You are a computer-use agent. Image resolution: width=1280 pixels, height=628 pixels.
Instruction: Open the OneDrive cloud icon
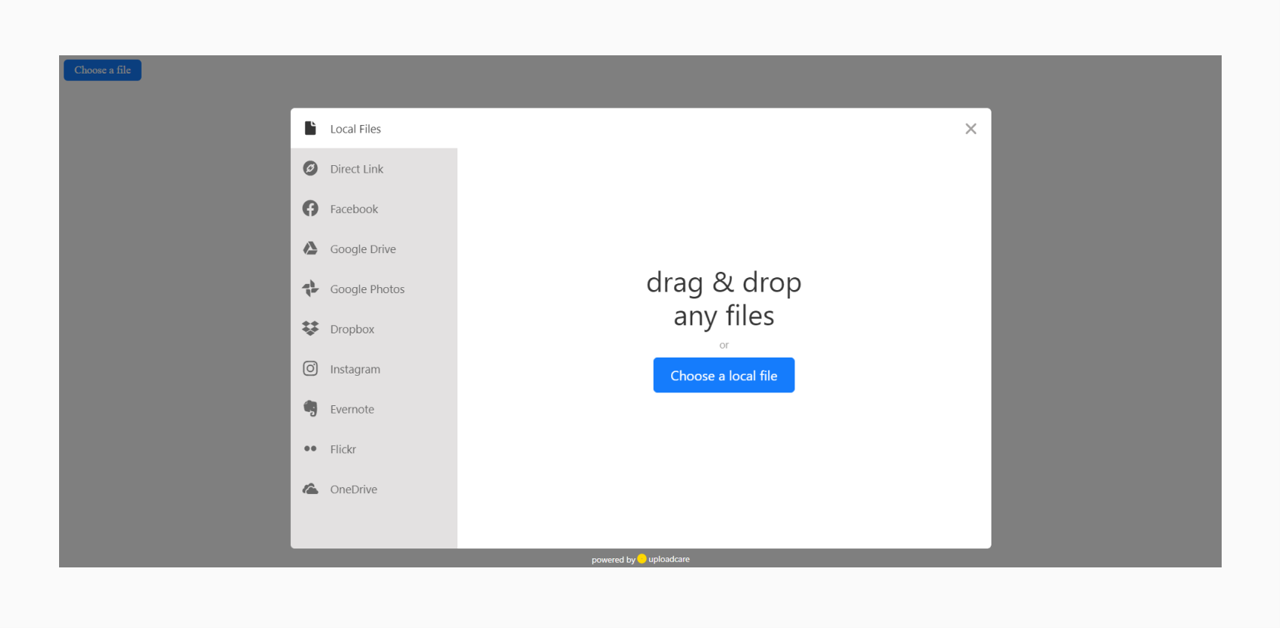pyautogui.click(x=311, y=488)
